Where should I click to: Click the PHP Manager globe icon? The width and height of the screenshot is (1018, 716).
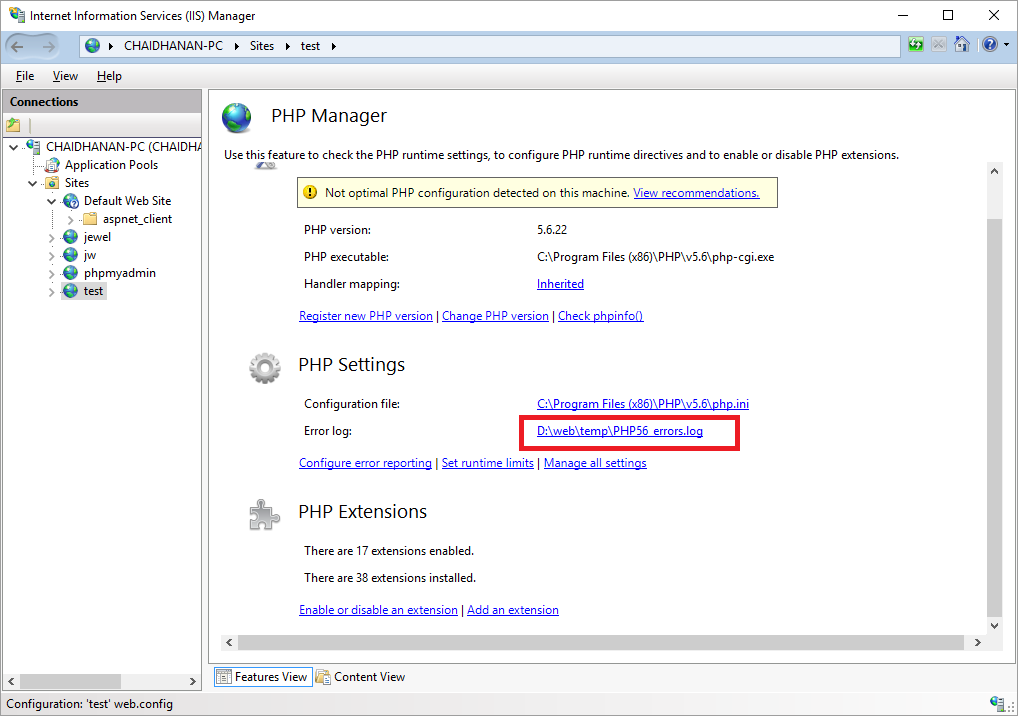tap(236, 118)
